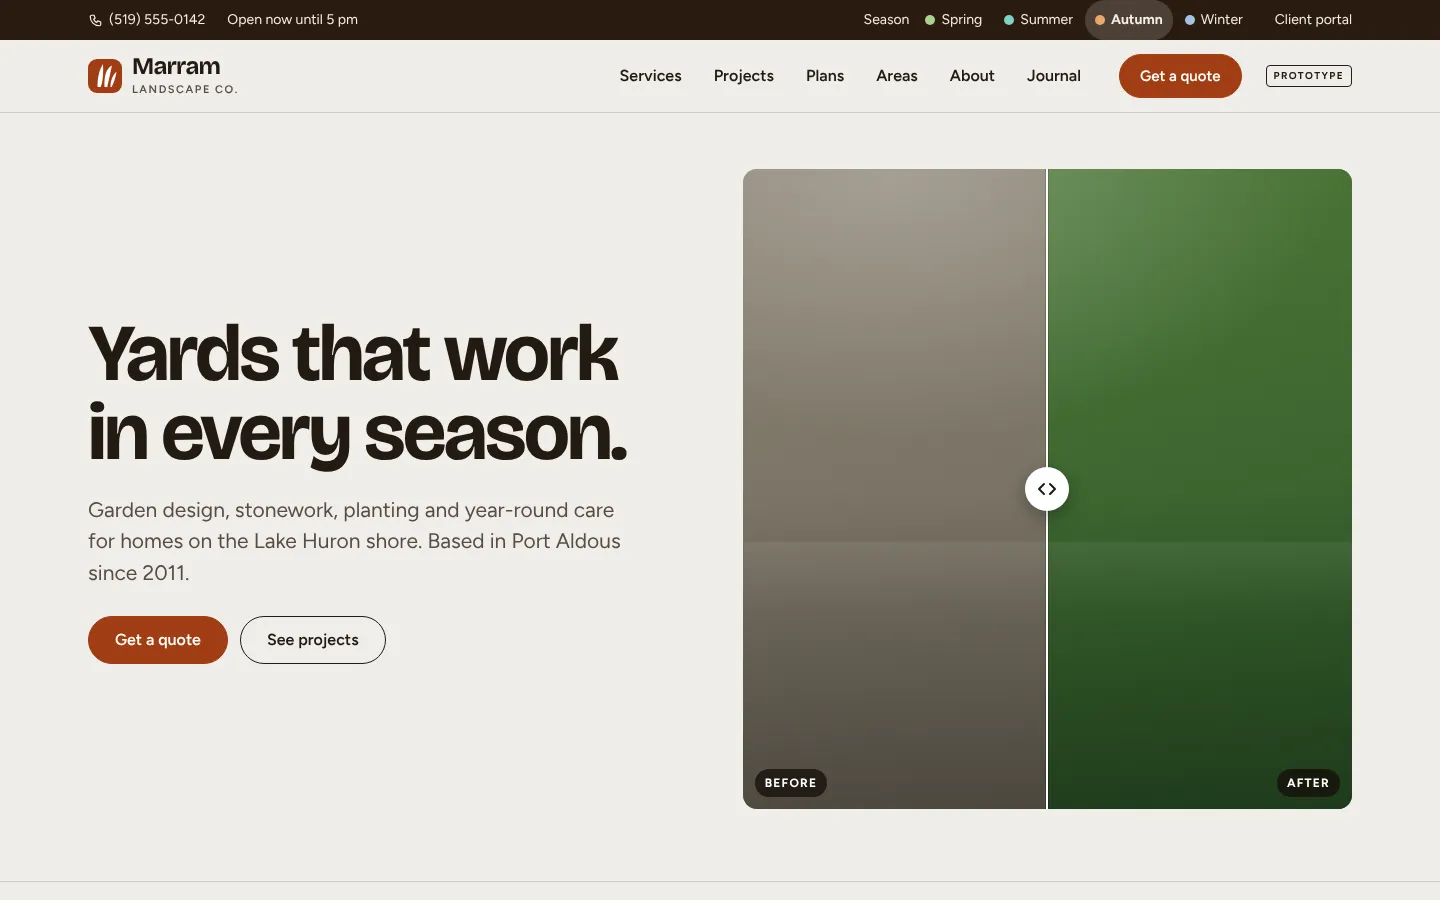Viewport: 1440px width, 900px height.
Task: Open the Client portal link
Action: [x=1313, y=20]
